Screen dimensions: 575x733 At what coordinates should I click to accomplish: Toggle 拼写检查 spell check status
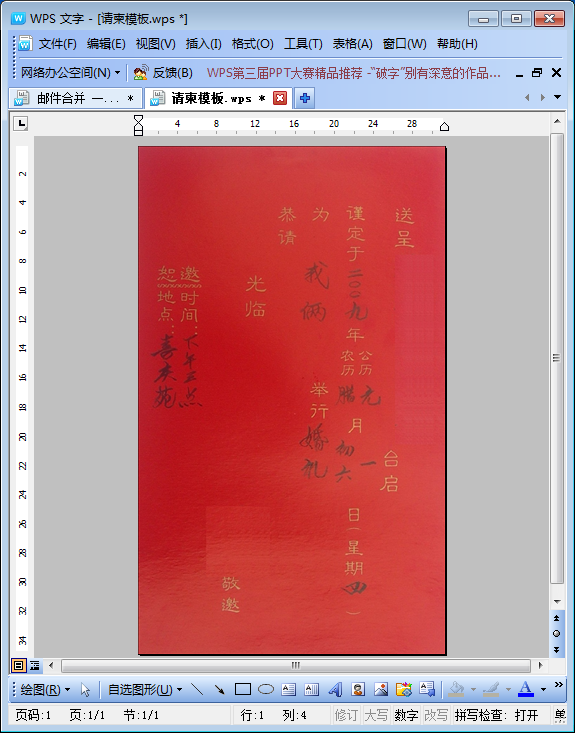click(x=497, y=715)
